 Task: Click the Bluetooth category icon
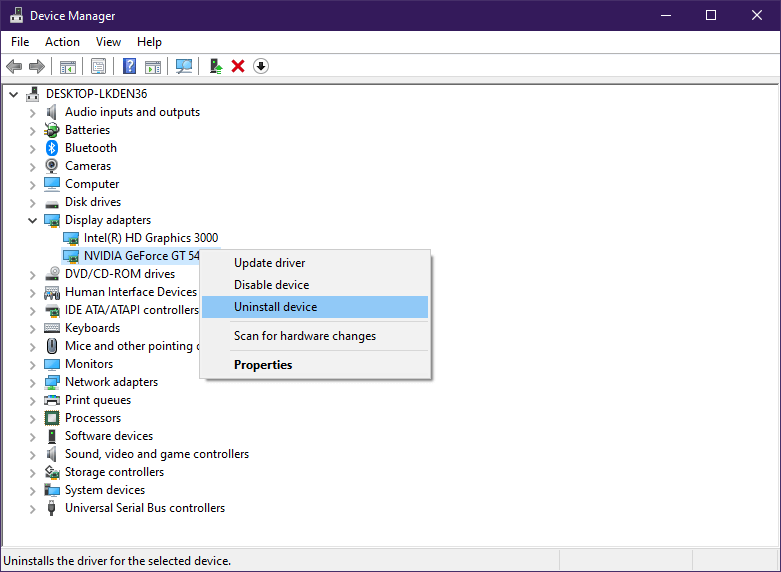pos(52,148)
